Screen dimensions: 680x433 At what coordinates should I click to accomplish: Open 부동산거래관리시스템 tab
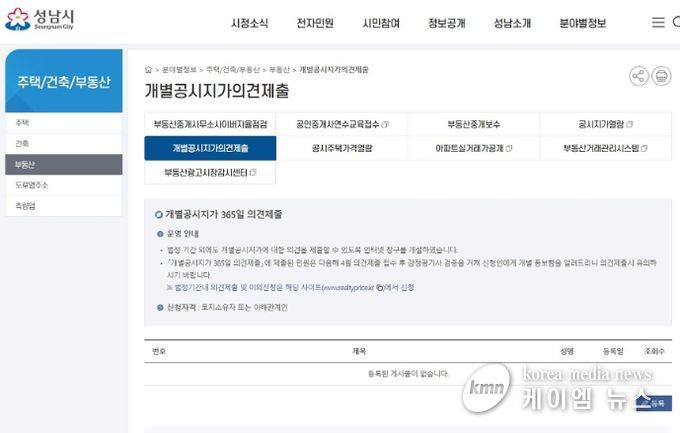click(x=605, y=148)
